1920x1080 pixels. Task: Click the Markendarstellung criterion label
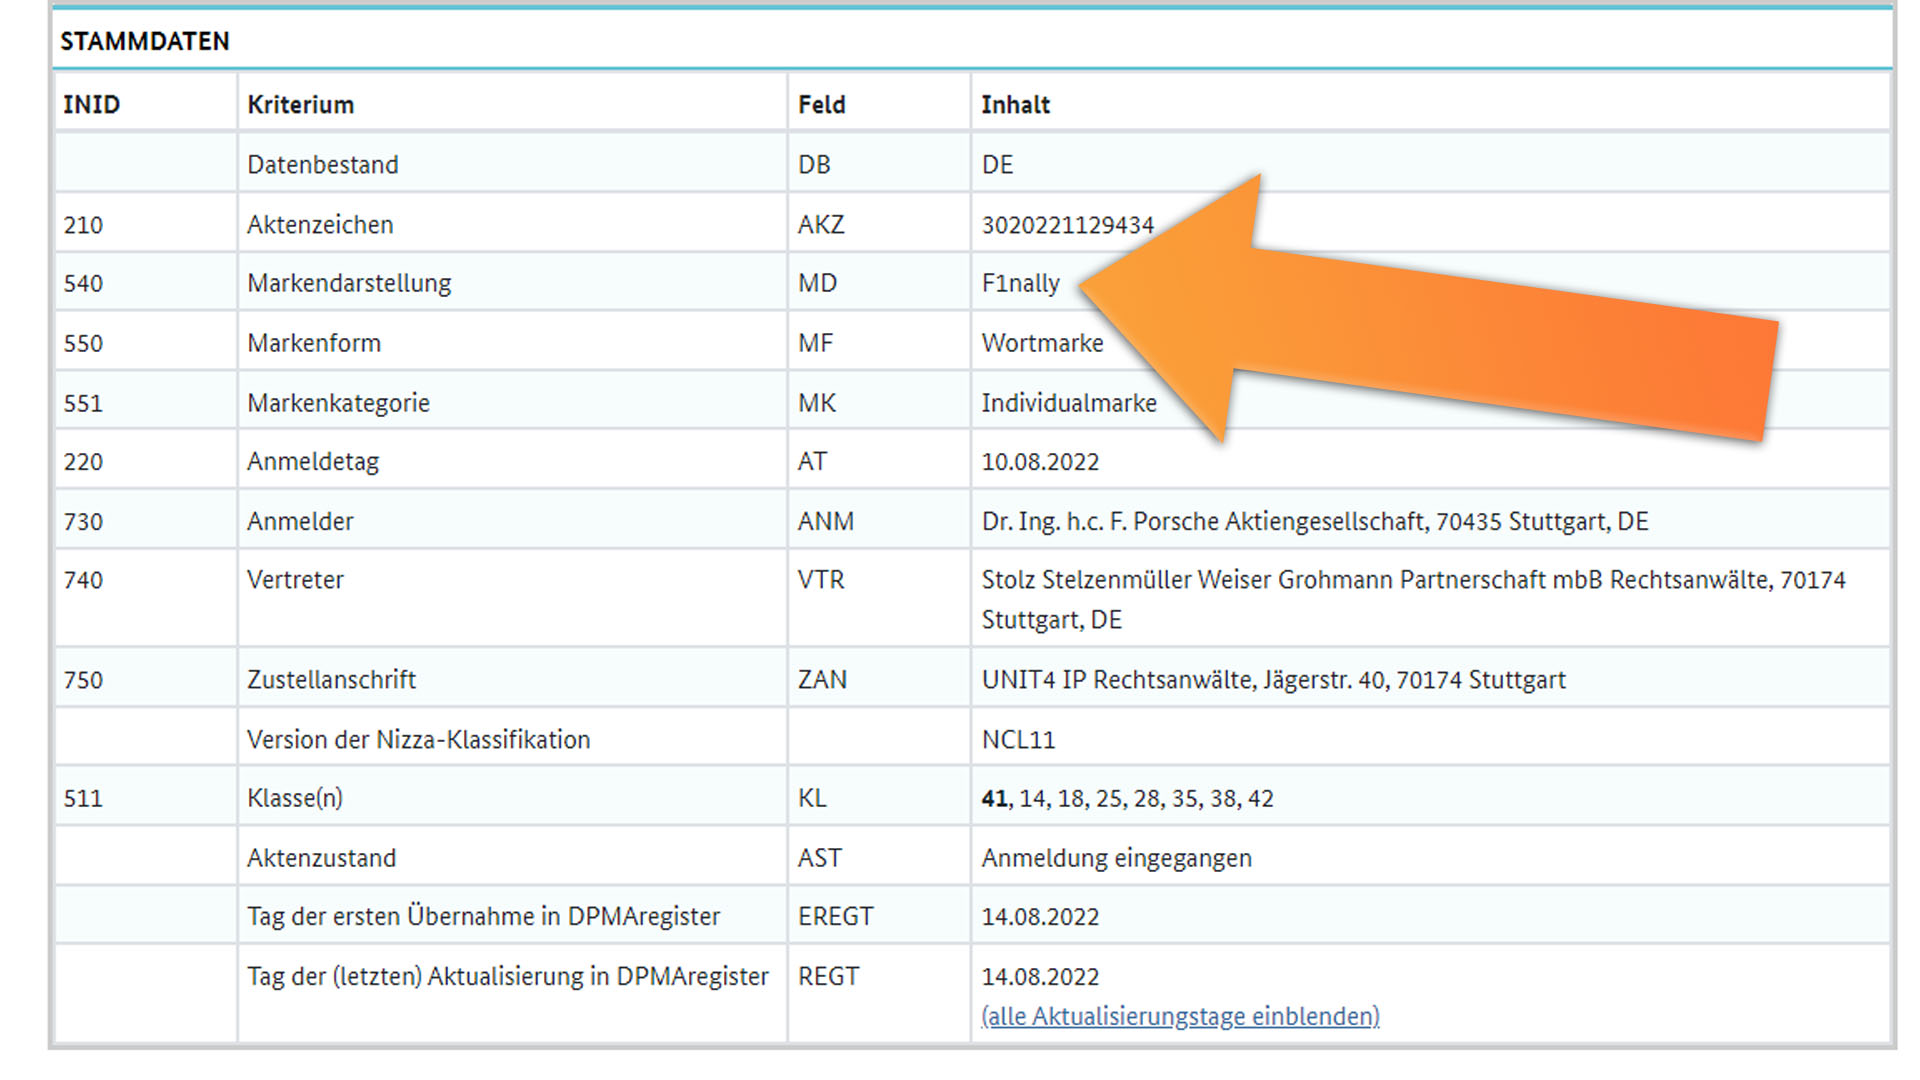pos(349,283)
